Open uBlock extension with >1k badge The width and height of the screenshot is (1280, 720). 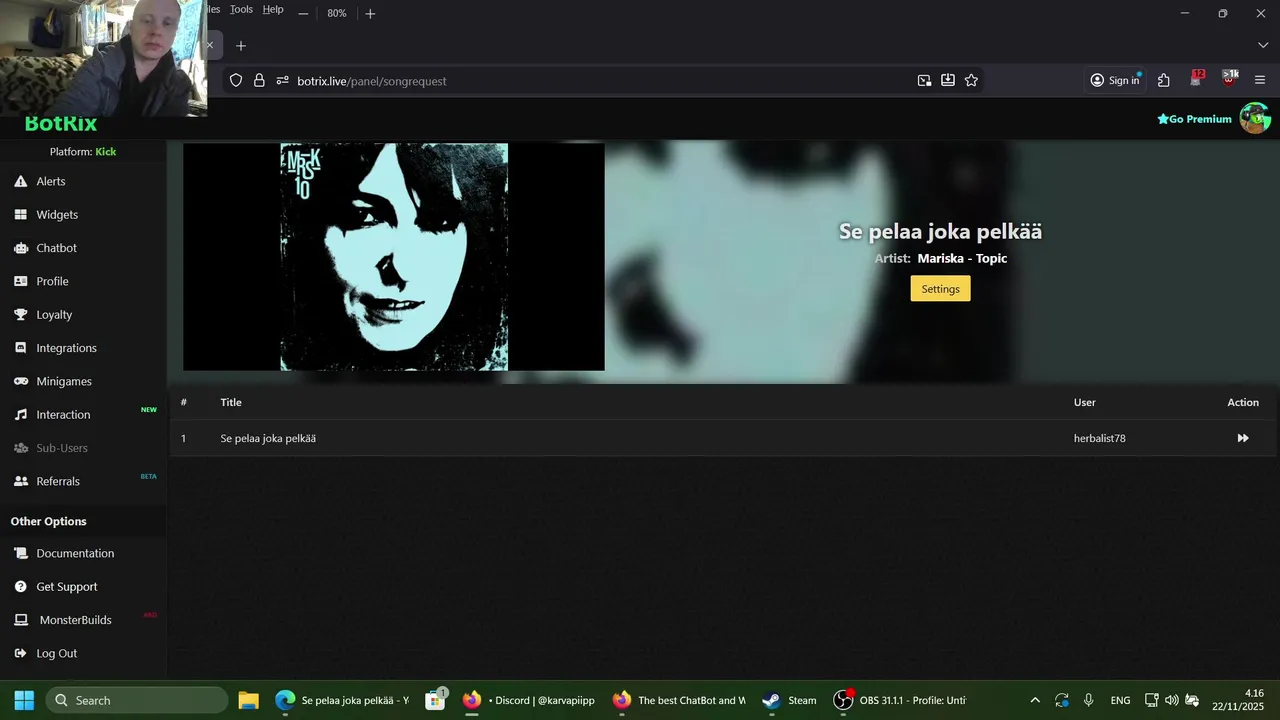1230,79
